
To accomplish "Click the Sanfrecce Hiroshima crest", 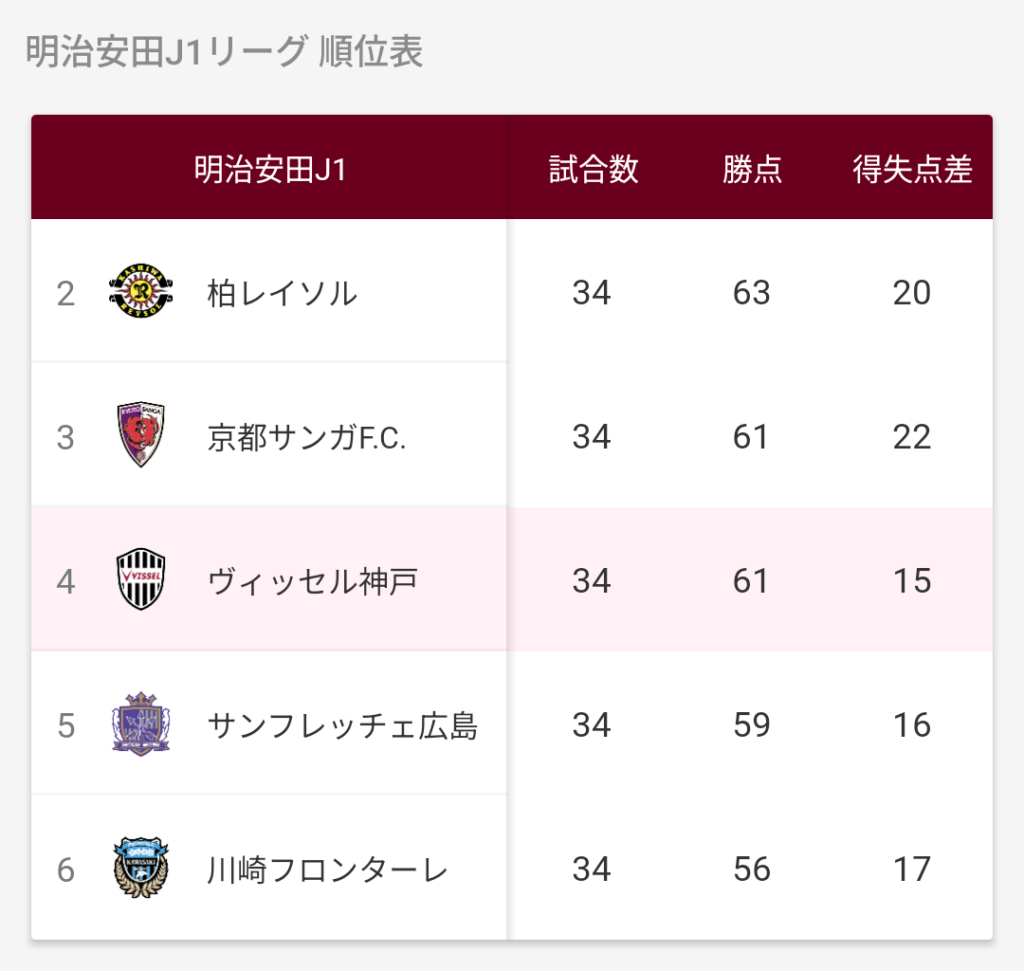I will click(x=141, y=724).
